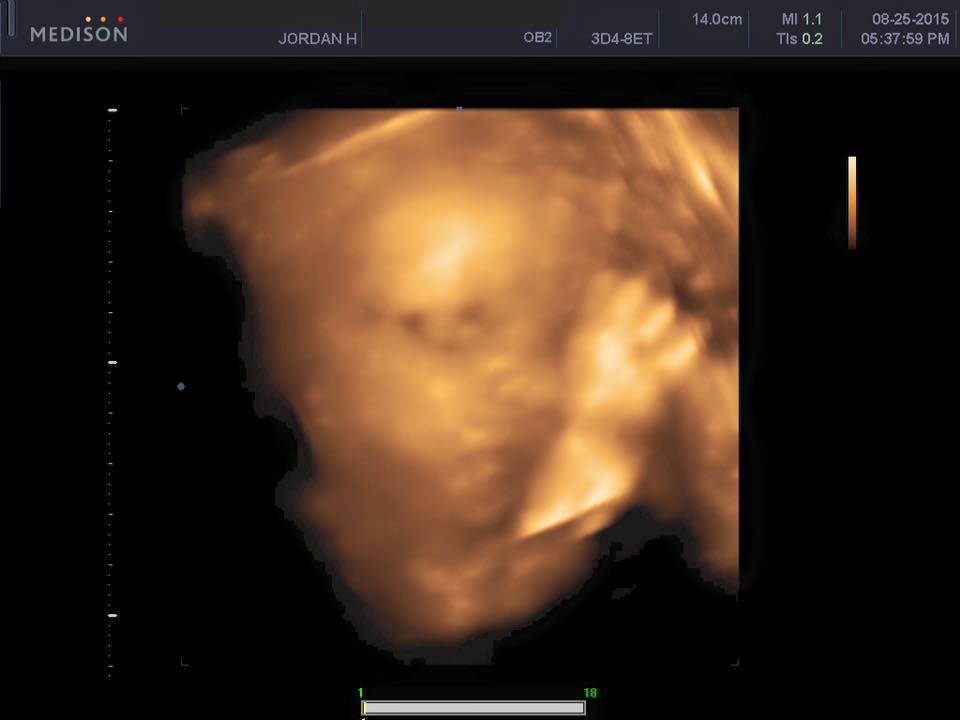This screenshot has height=720, width=960.
Task: Click the TIs 0.2 thermal index value
Action: click(x=800, y=39)
